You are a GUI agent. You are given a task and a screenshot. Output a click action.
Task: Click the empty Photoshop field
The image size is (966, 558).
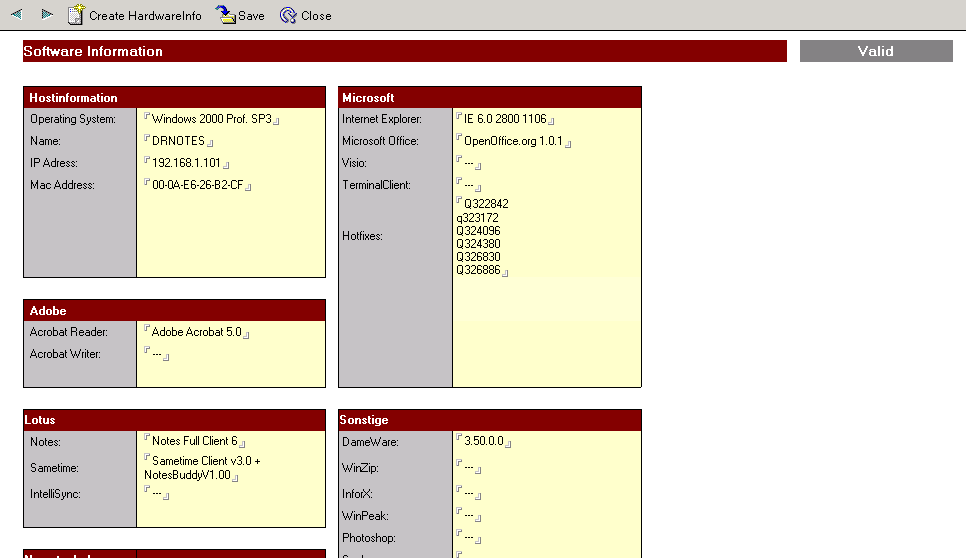click(x=468, y=538)
